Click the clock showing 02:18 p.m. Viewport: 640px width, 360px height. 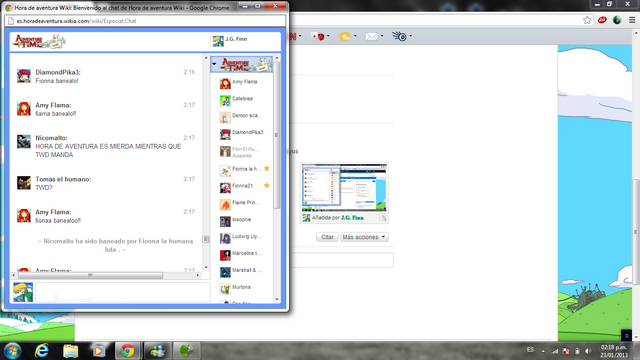(x=614, y=347)
